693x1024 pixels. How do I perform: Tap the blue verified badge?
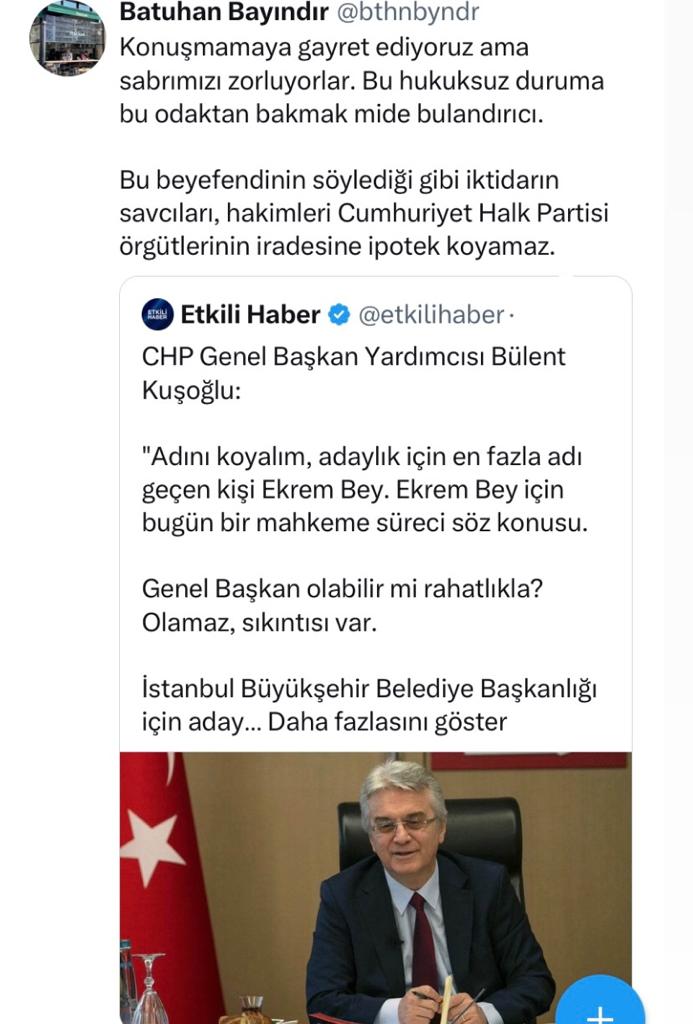340,315
